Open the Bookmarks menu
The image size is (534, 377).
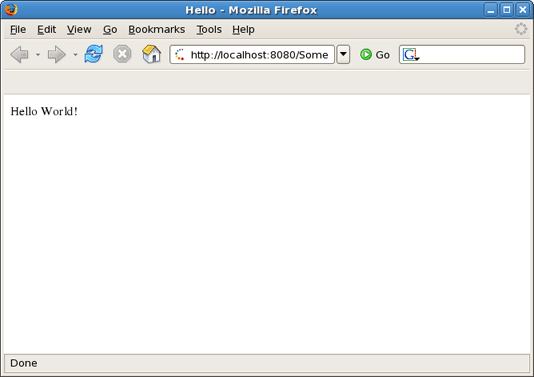pyautogui.click(x=157, y=30)
